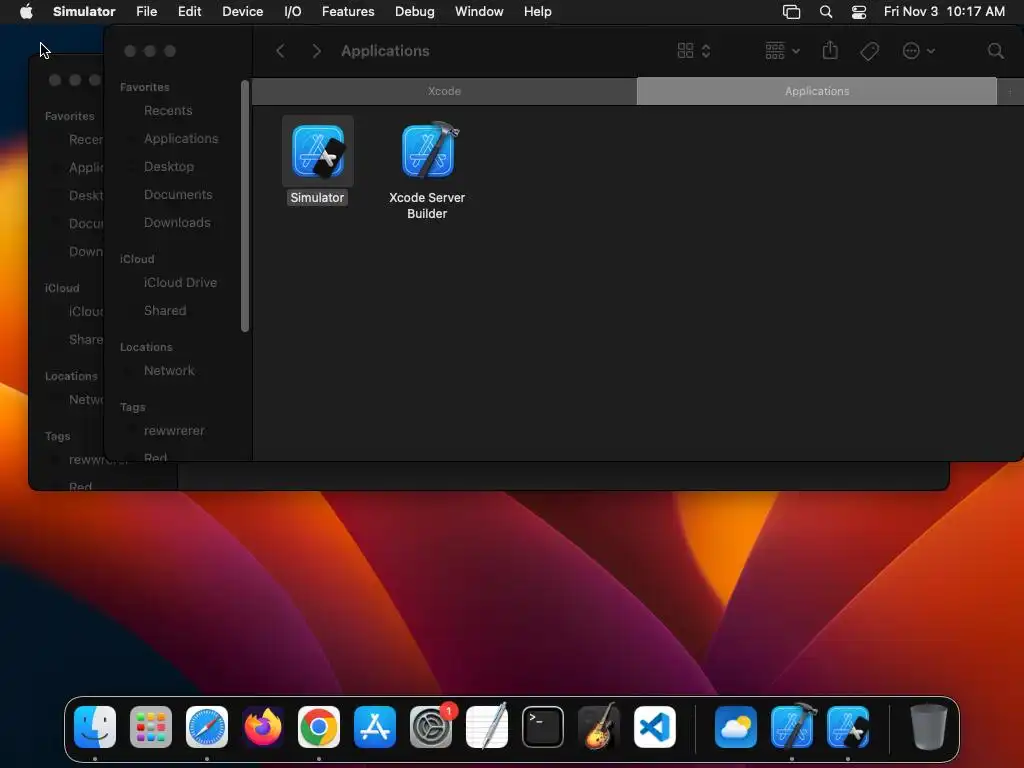Select Recents in back Finder window sidebar
1024x768 pixels.
pos(86,140)
